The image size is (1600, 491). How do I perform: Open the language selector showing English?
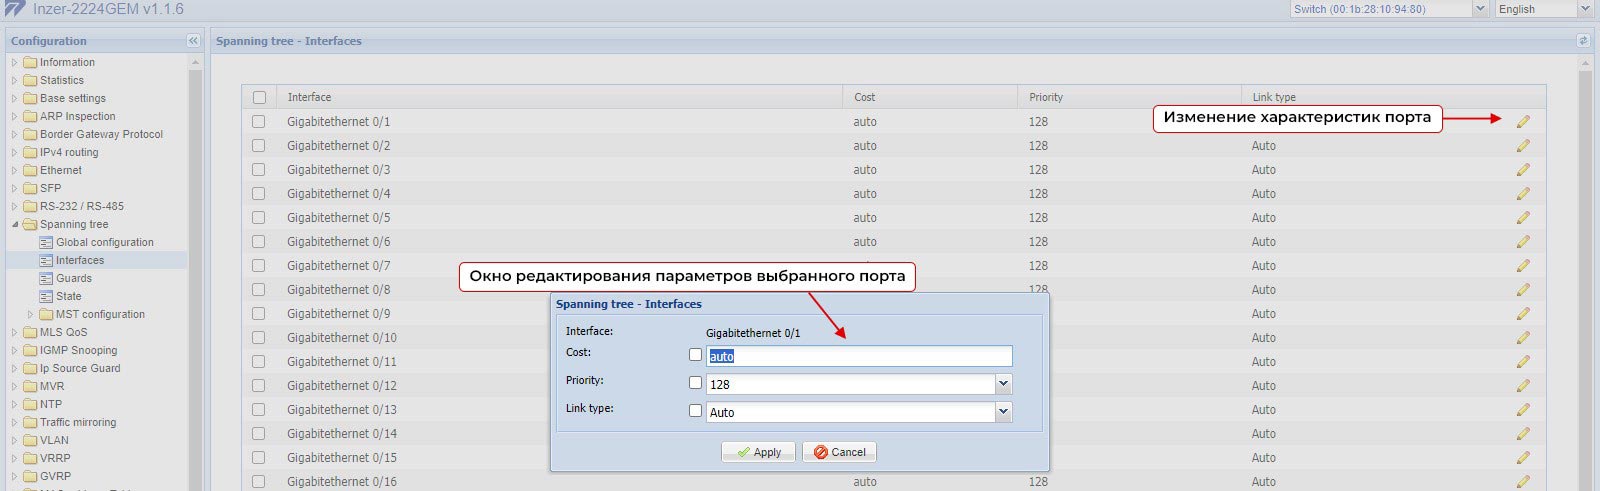(1584, 9)
